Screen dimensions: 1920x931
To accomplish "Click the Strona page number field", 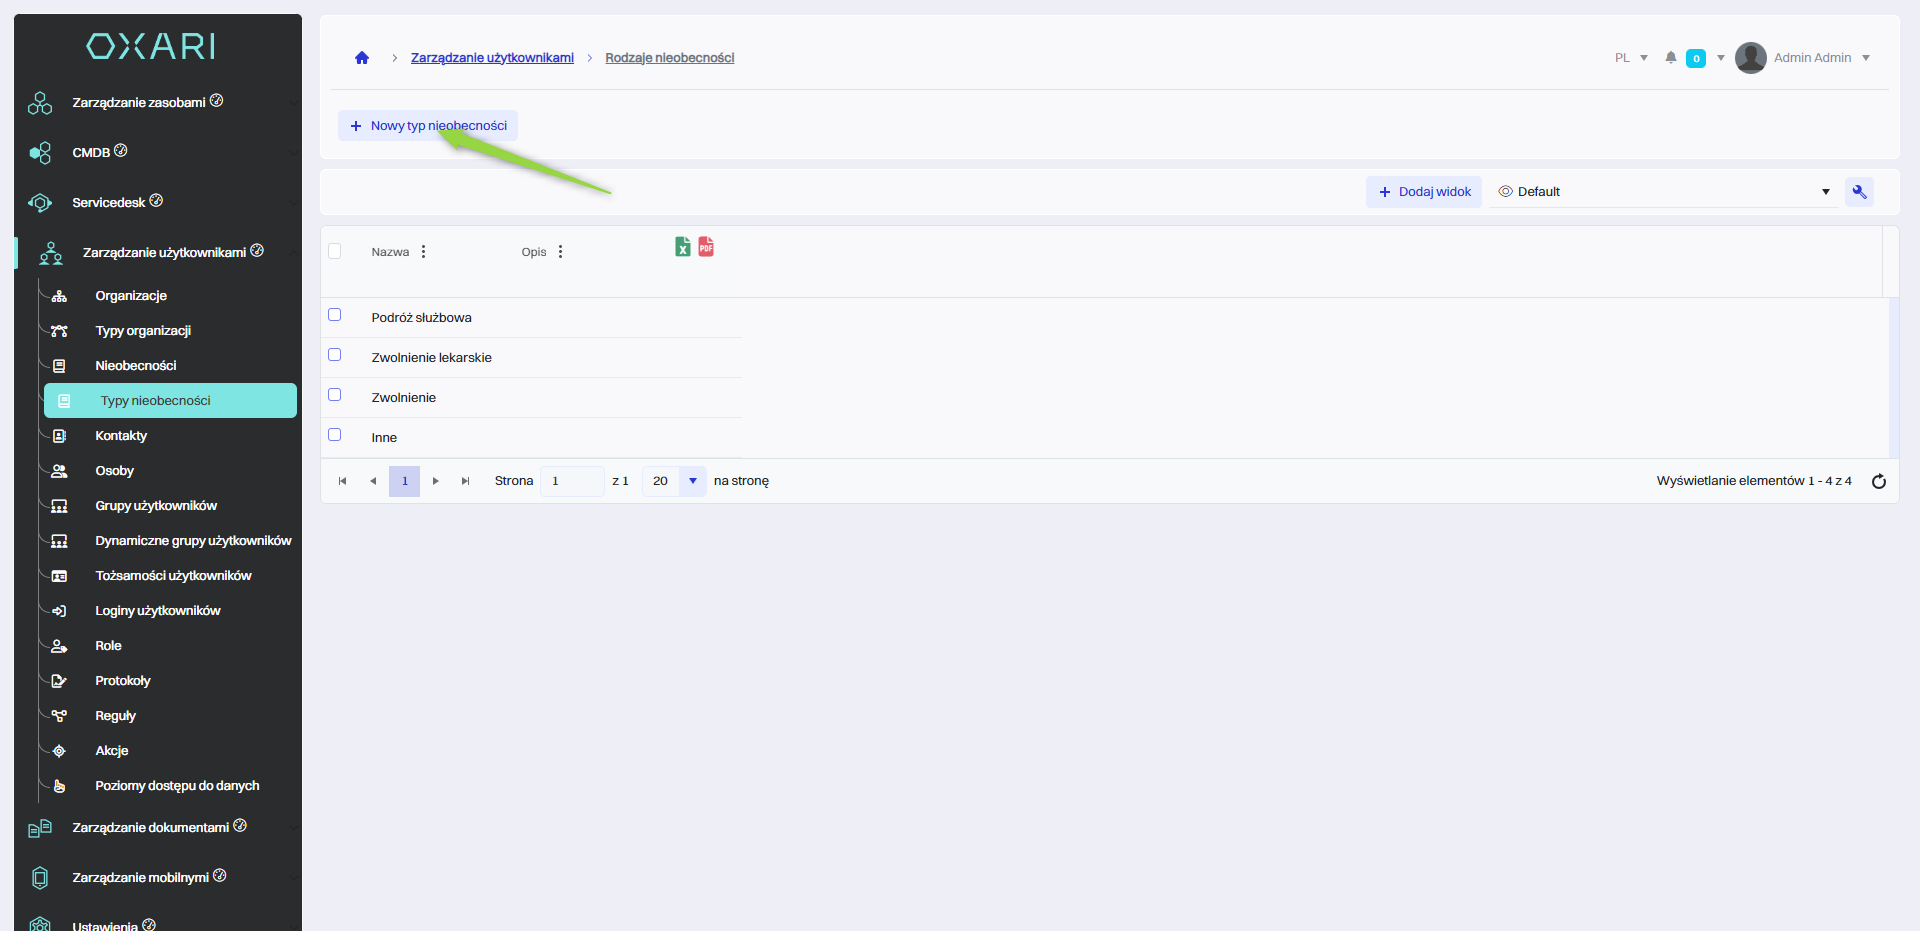I will point(571,481).
